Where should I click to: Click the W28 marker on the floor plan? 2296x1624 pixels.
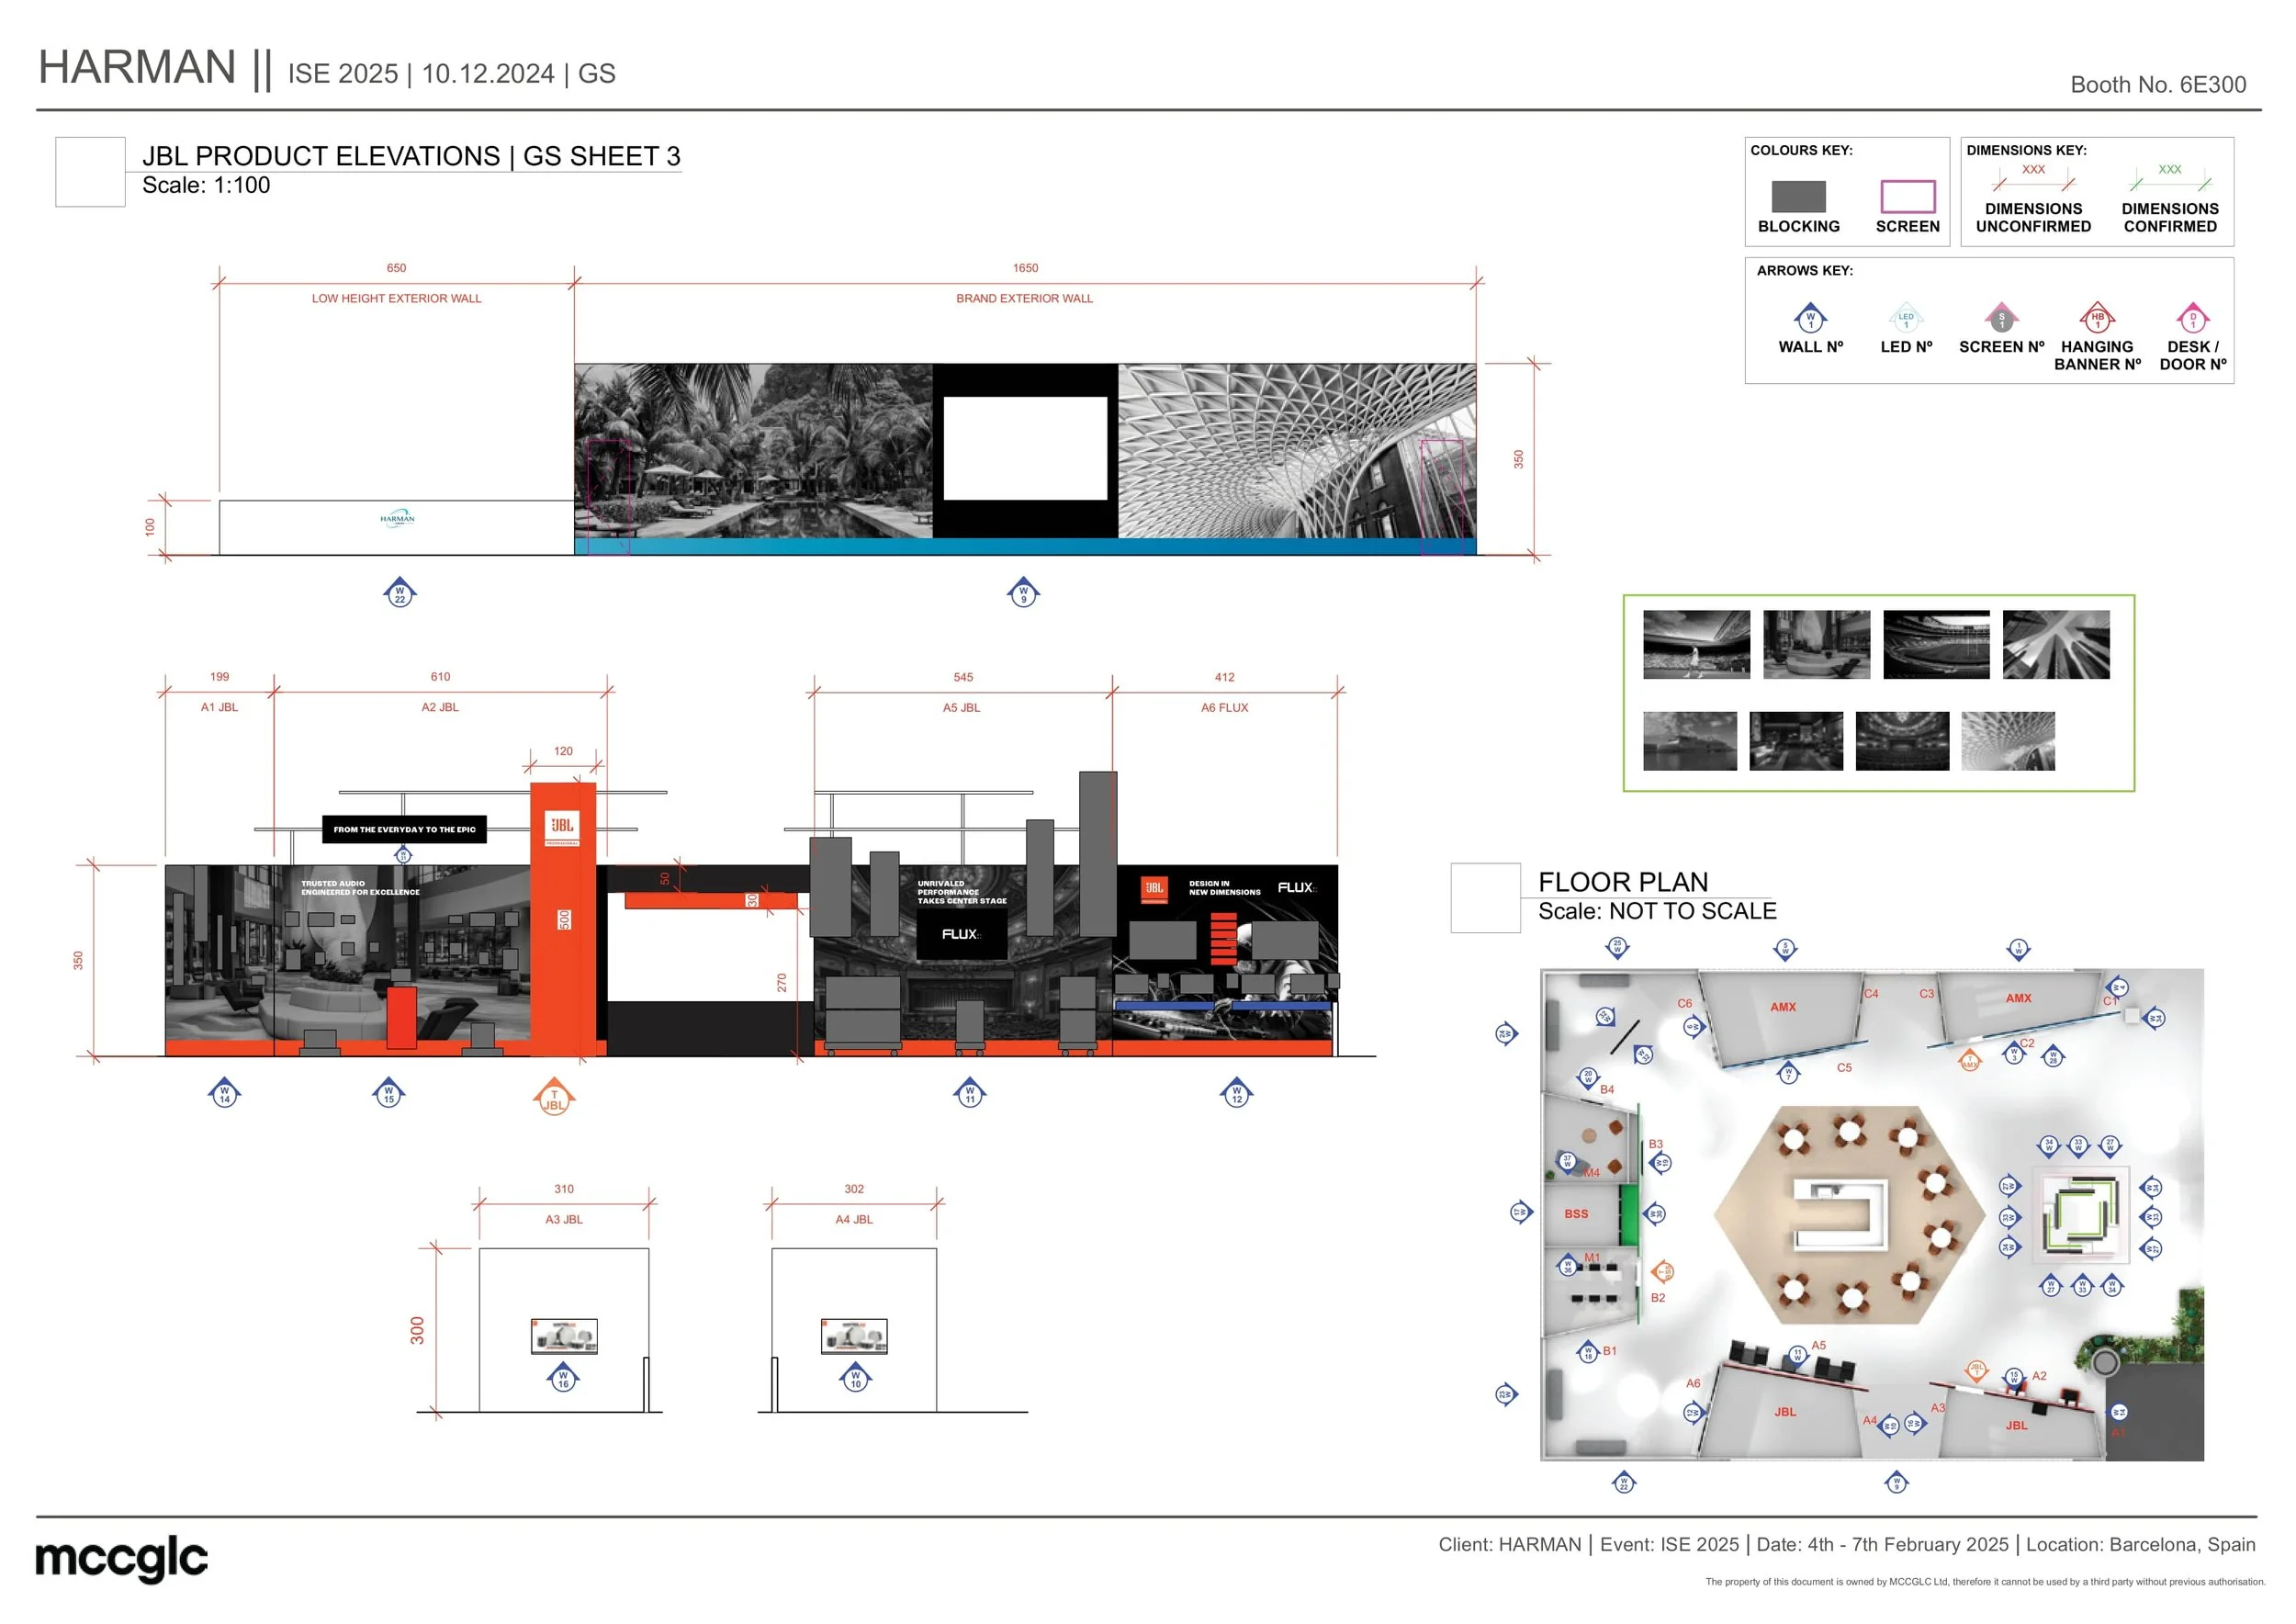[2053, 1057]
